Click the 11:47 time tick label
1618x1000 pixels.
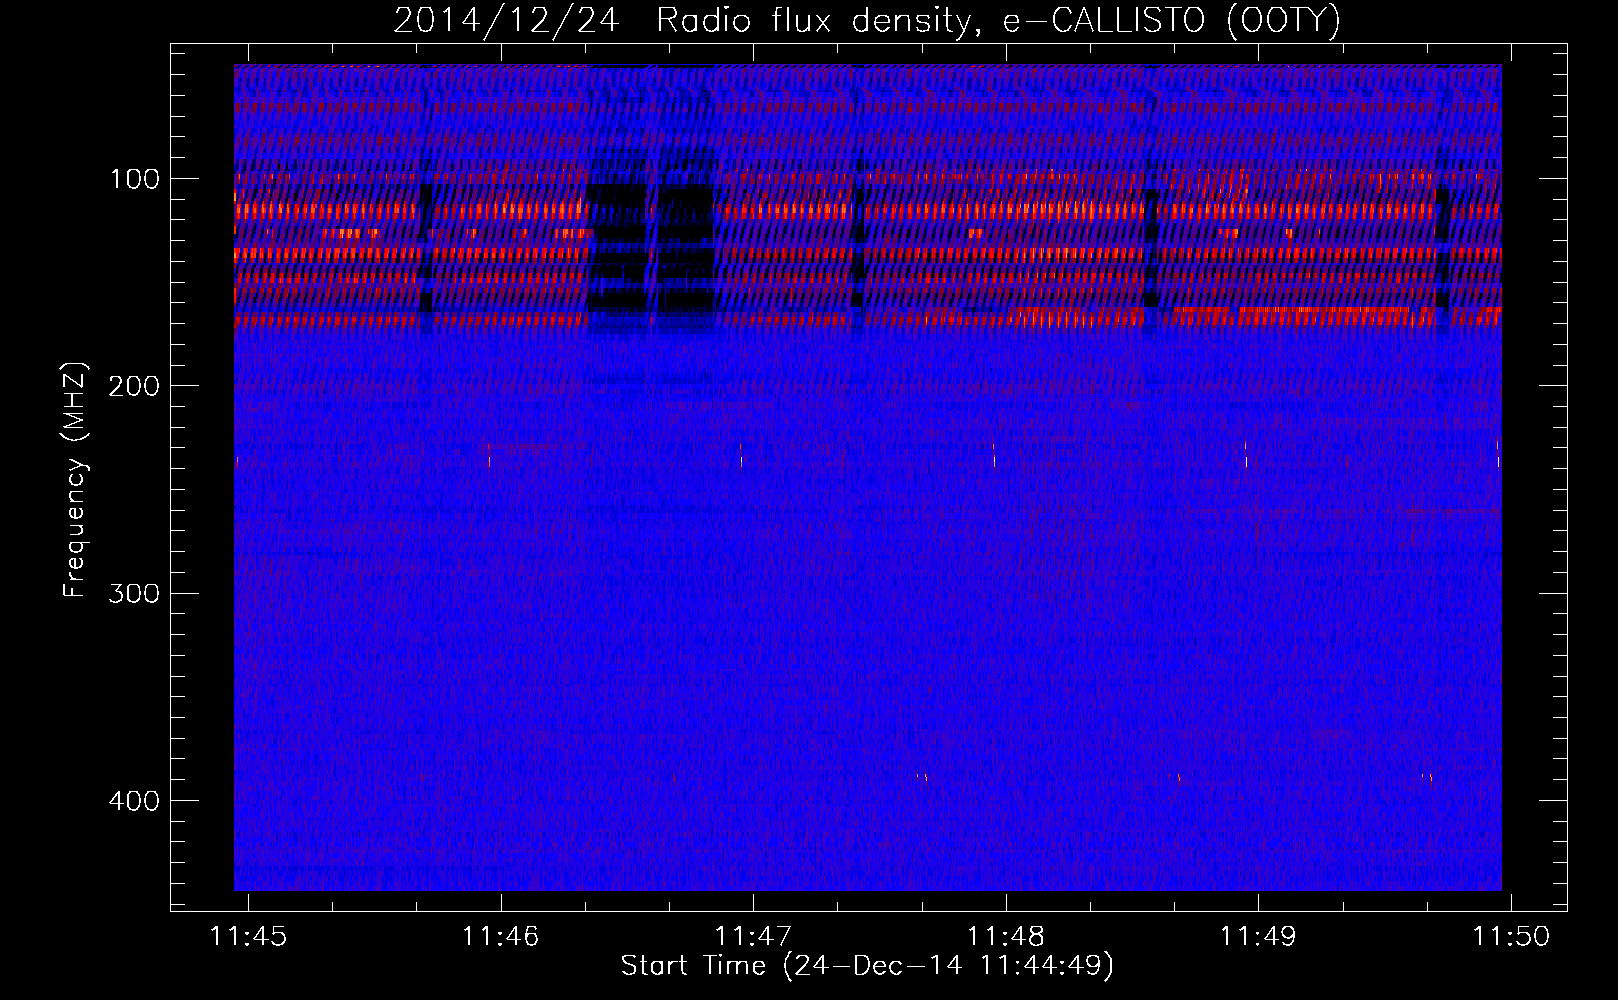click(753, 936)
